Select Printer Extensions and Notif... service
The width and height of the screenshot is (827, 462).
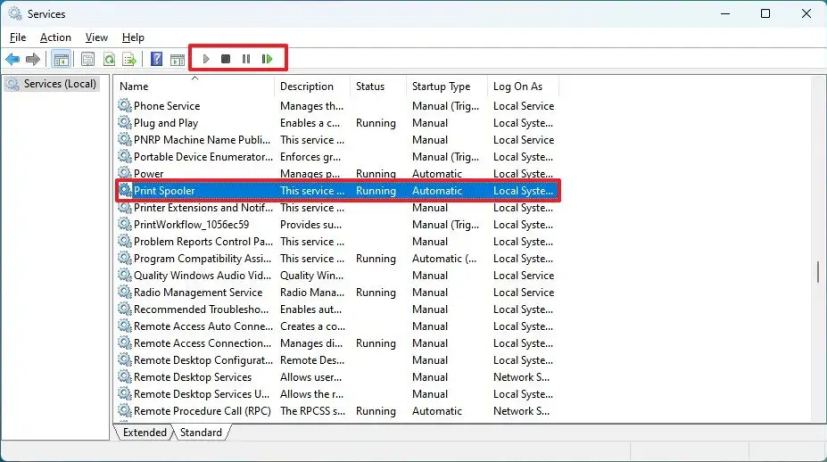(203, 207)
